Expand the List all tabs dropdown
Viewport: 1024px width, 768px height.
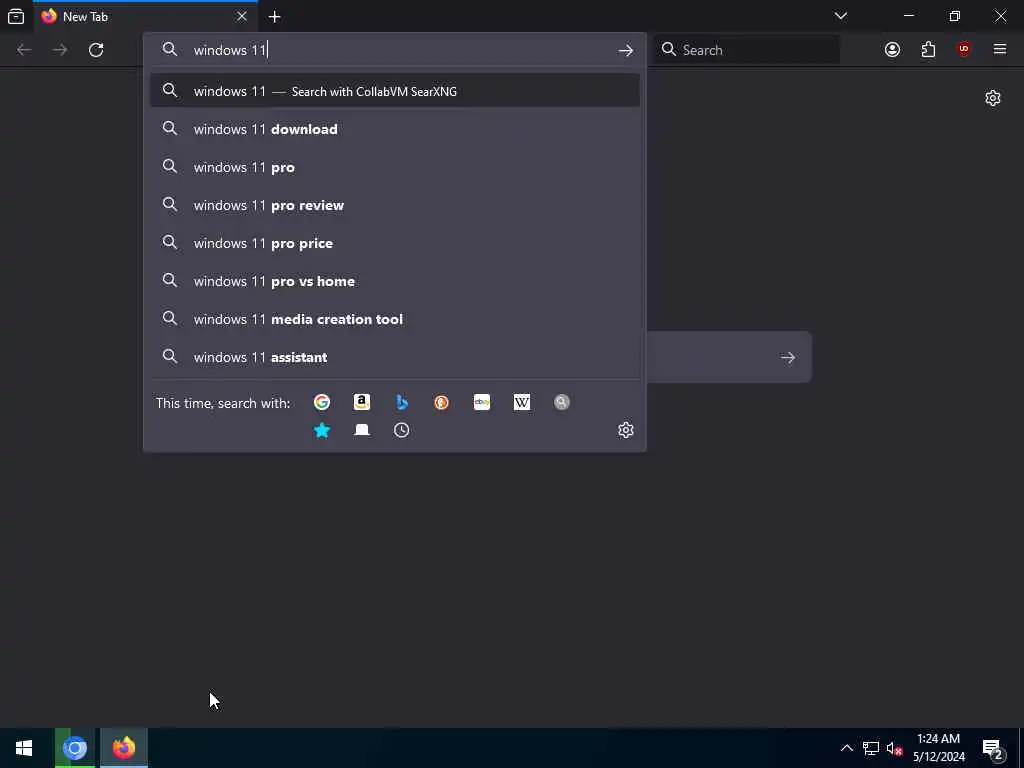tap(840, 16)
